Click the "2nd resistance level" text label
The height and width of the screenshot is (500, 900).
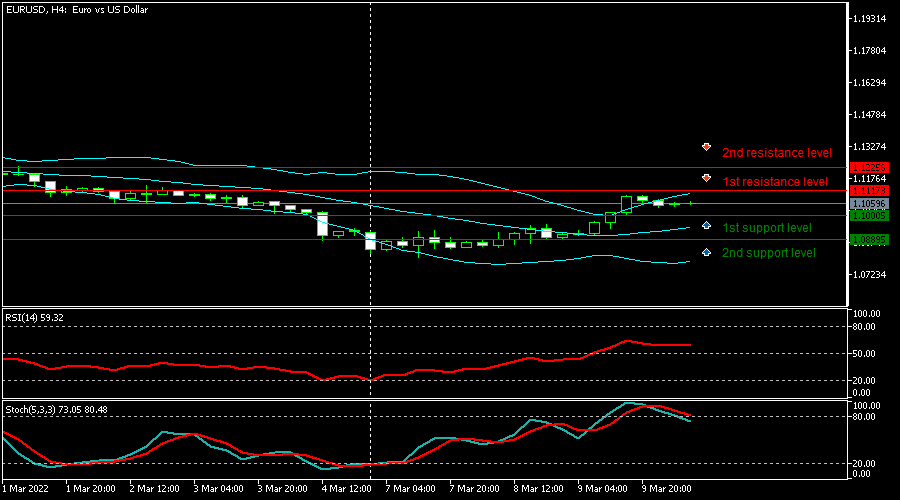pos(776,153)
